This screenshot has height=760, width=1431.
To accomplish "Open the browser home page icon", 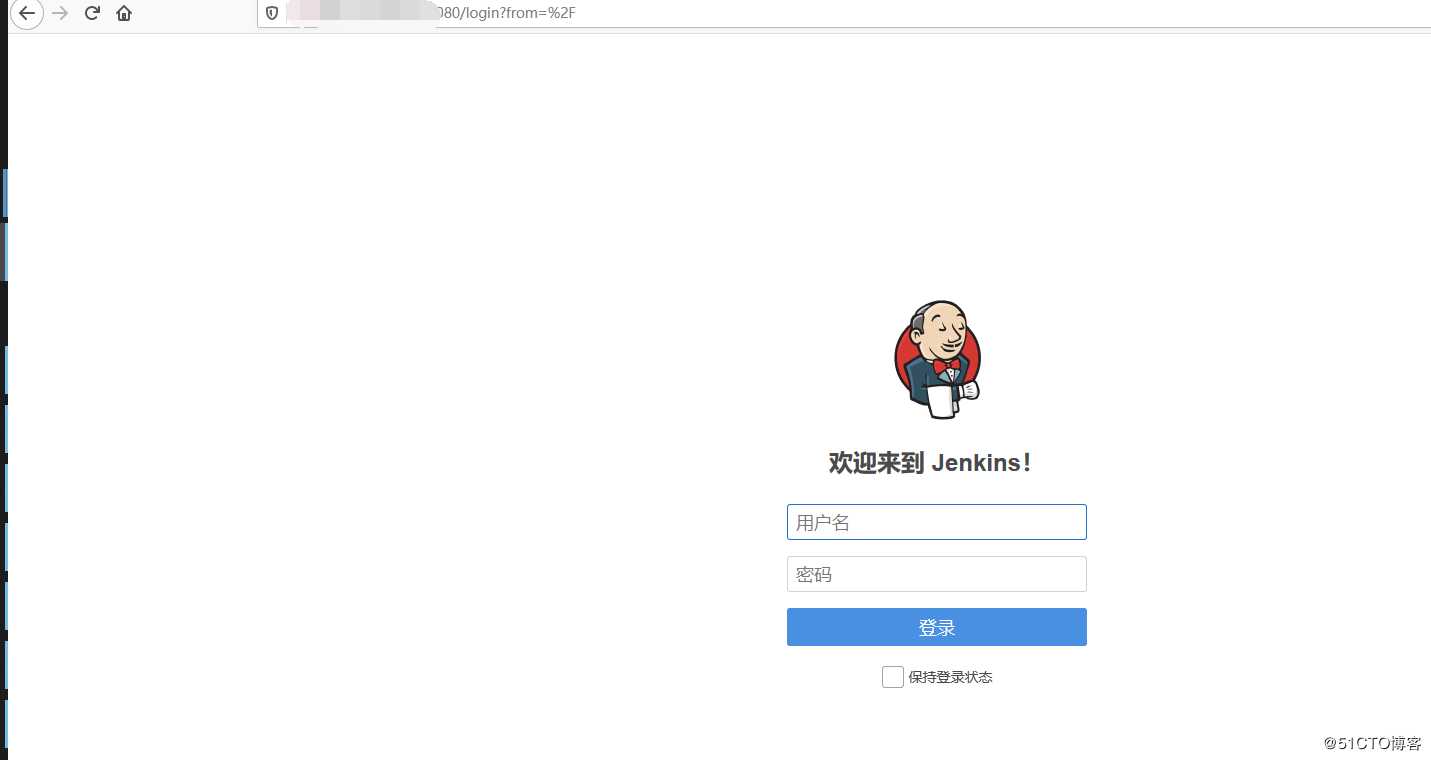I will (124, 14).
